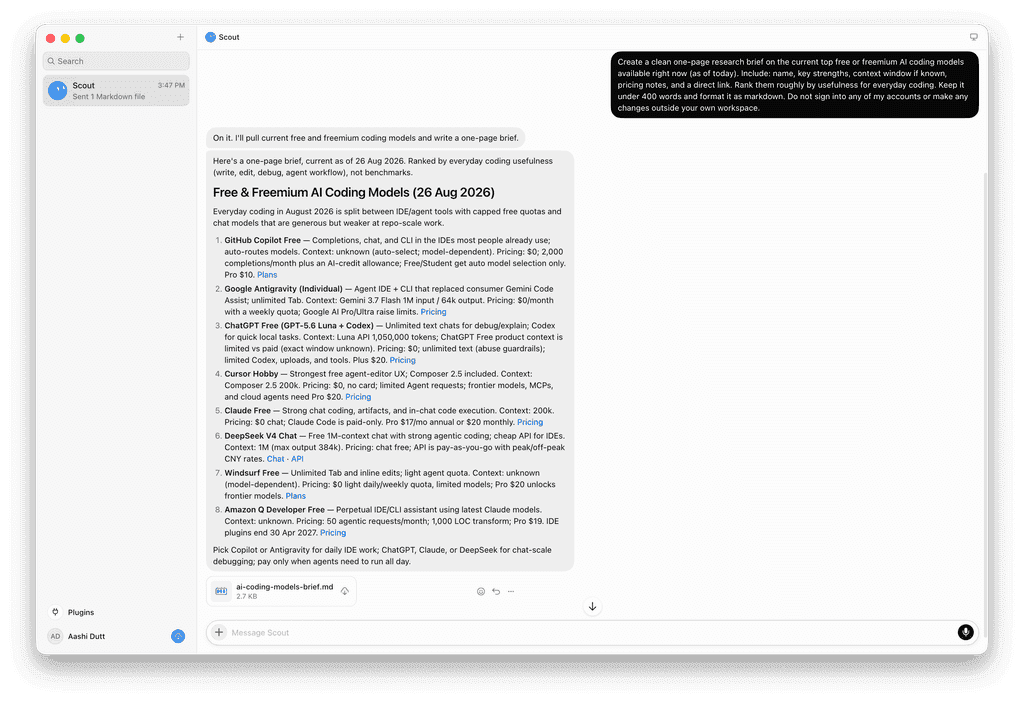Click the yellow minimize window button

click(x=65, y=39)
